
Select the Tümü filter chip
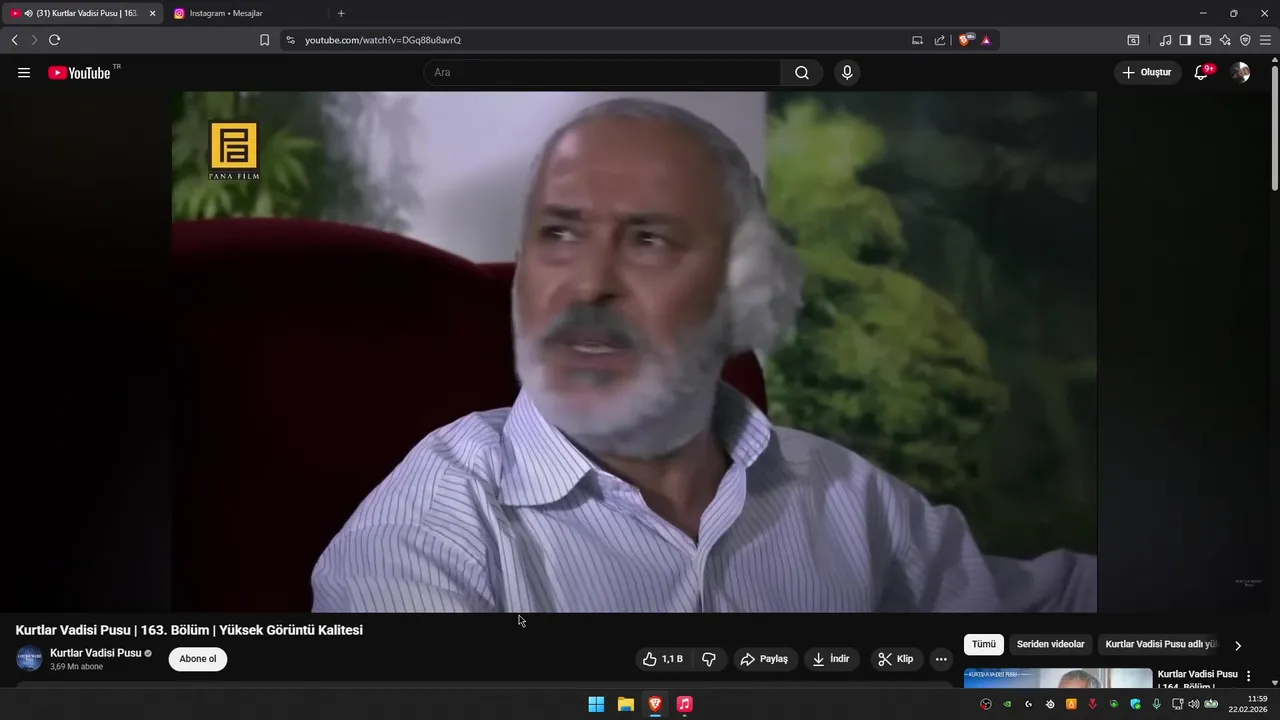984,645
